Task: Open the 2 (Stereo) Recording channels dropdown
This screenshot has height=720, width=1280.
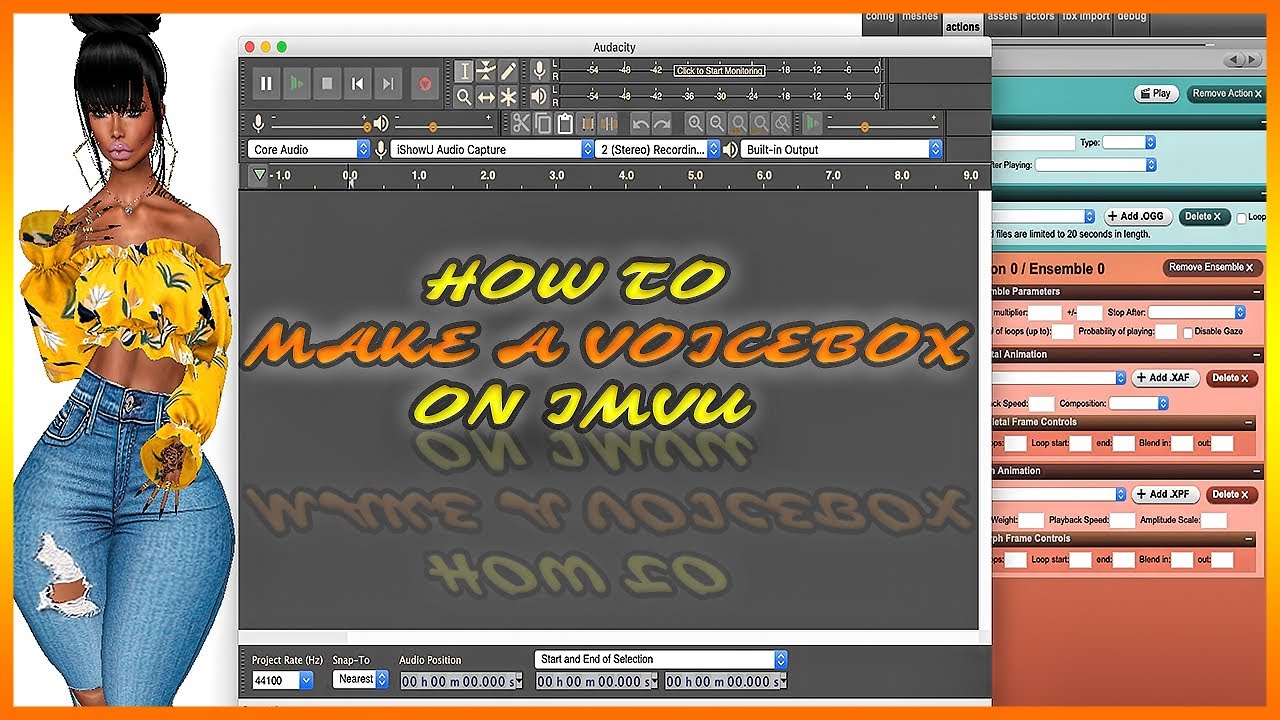Action: (658, 149)
